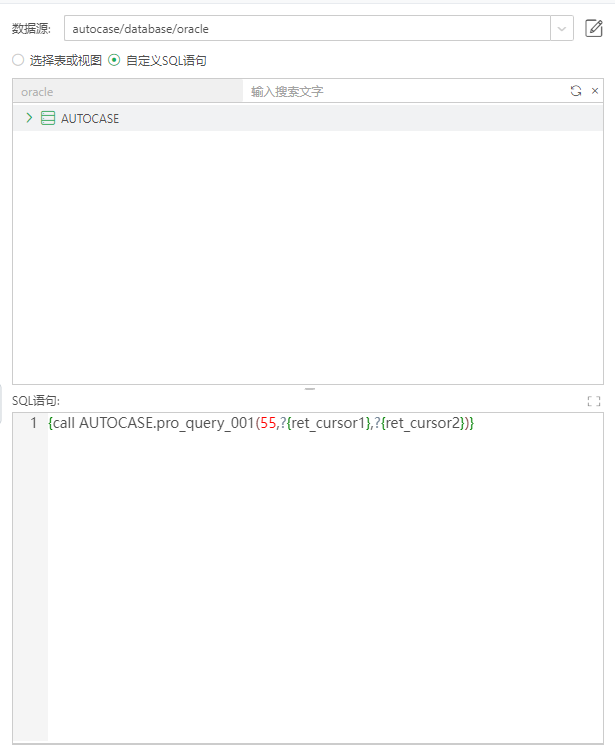
Task: Click the panel splitter handle above SQL语句
Action: click(310, 389)
